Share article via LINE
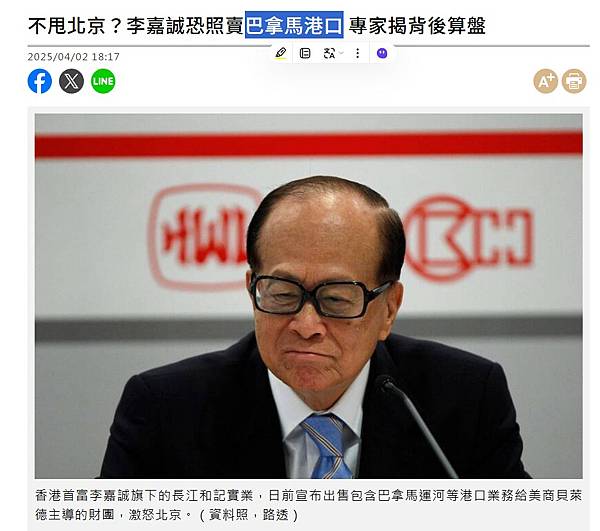Viewport: 600px width, 531px height. coord(103,81)
